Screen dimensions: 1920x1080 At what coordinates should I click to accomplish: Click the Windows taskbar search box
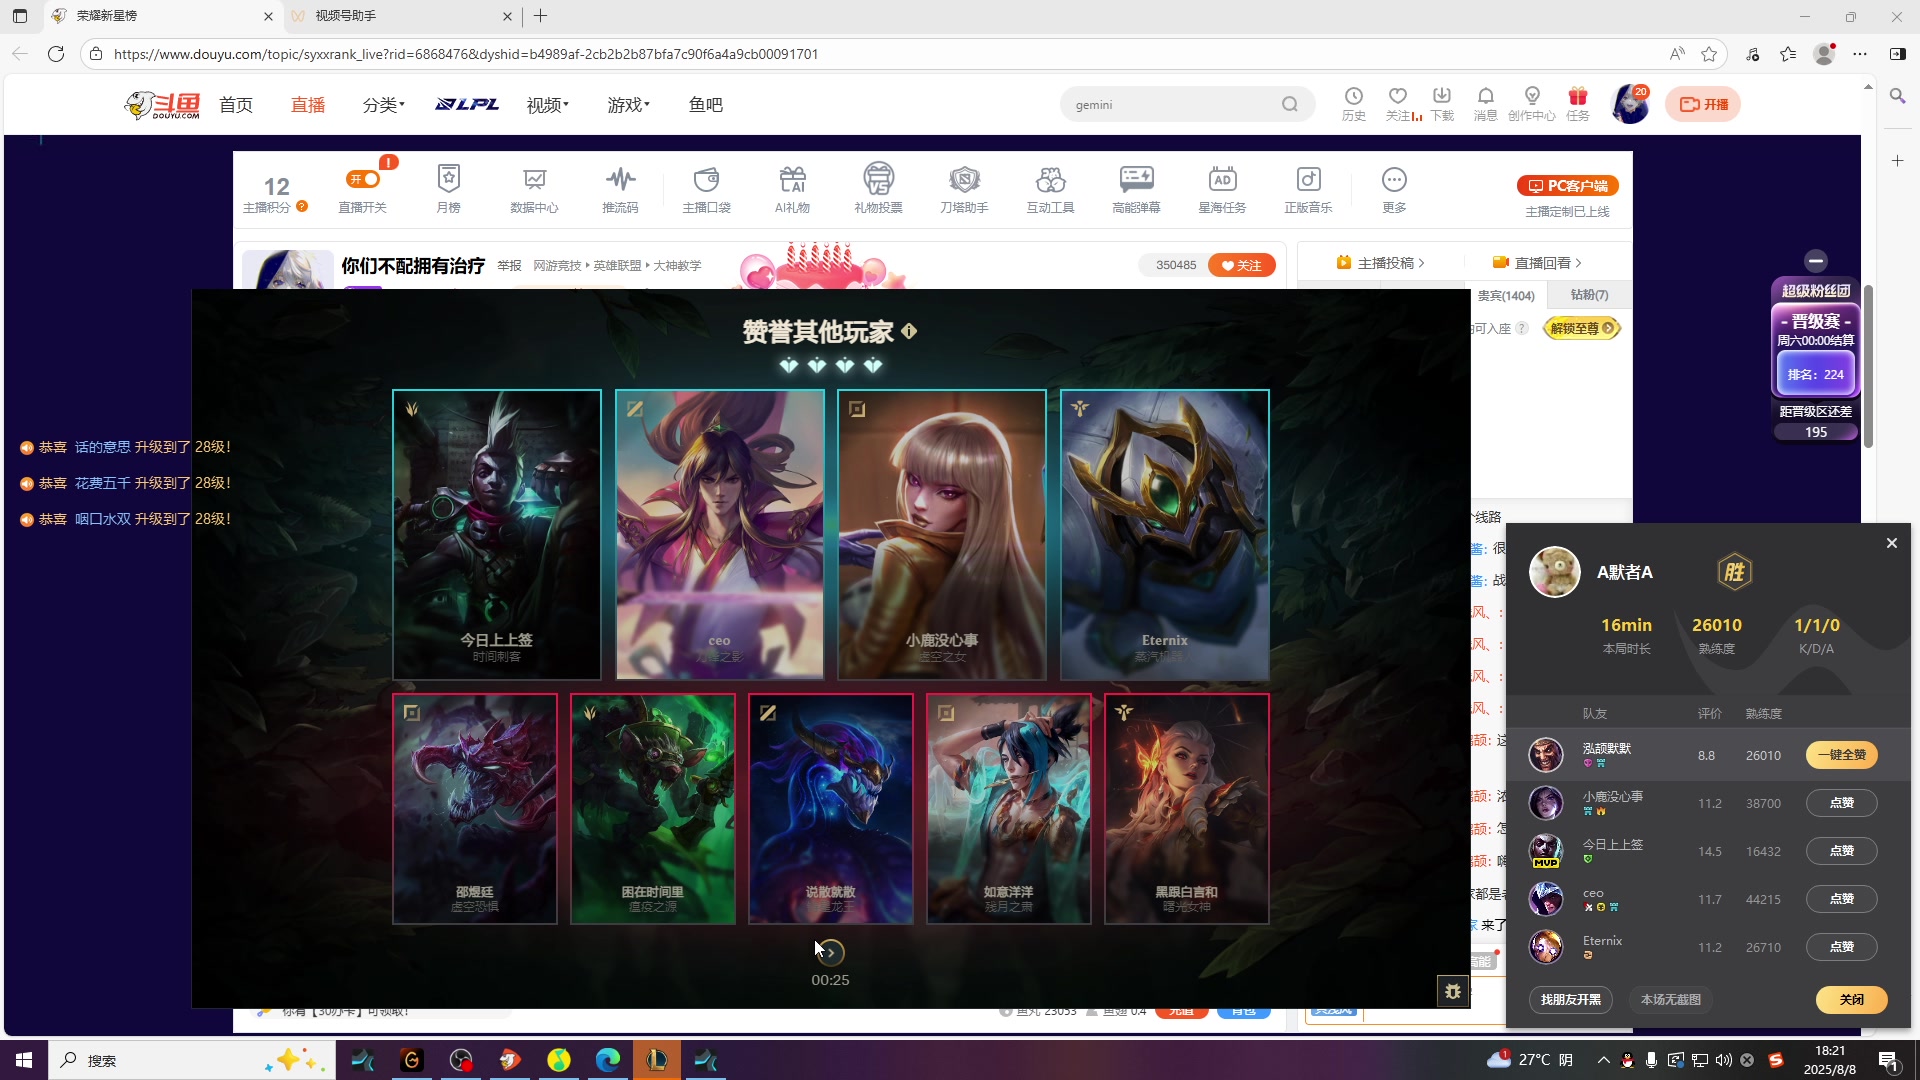pos(190,1060)
